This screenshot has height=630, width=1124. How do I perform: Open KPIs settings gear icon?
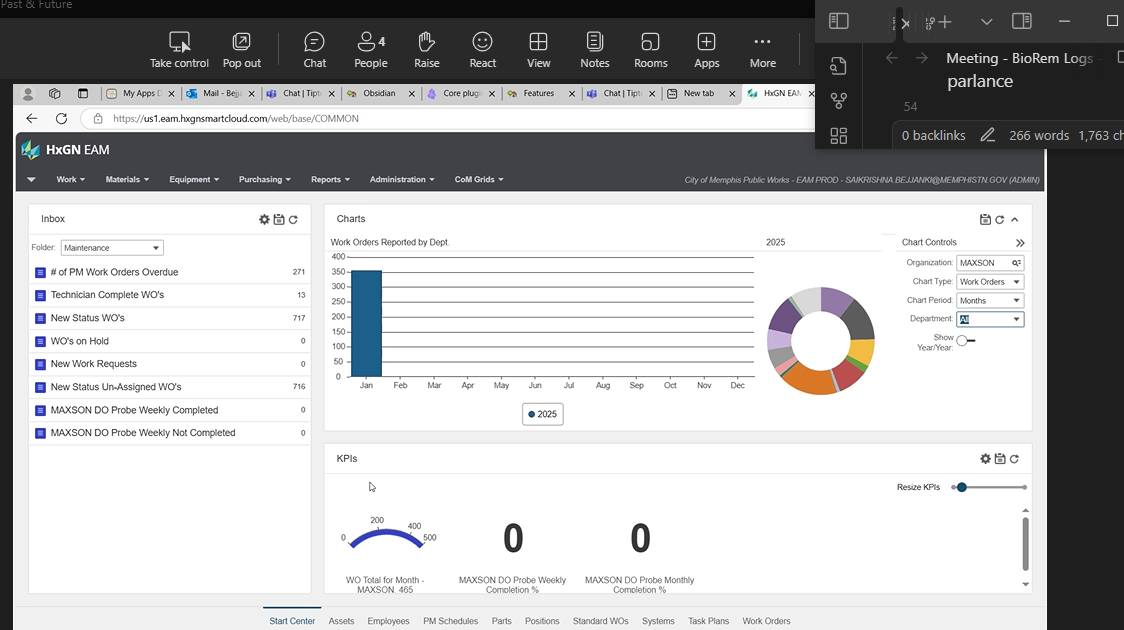985,459
